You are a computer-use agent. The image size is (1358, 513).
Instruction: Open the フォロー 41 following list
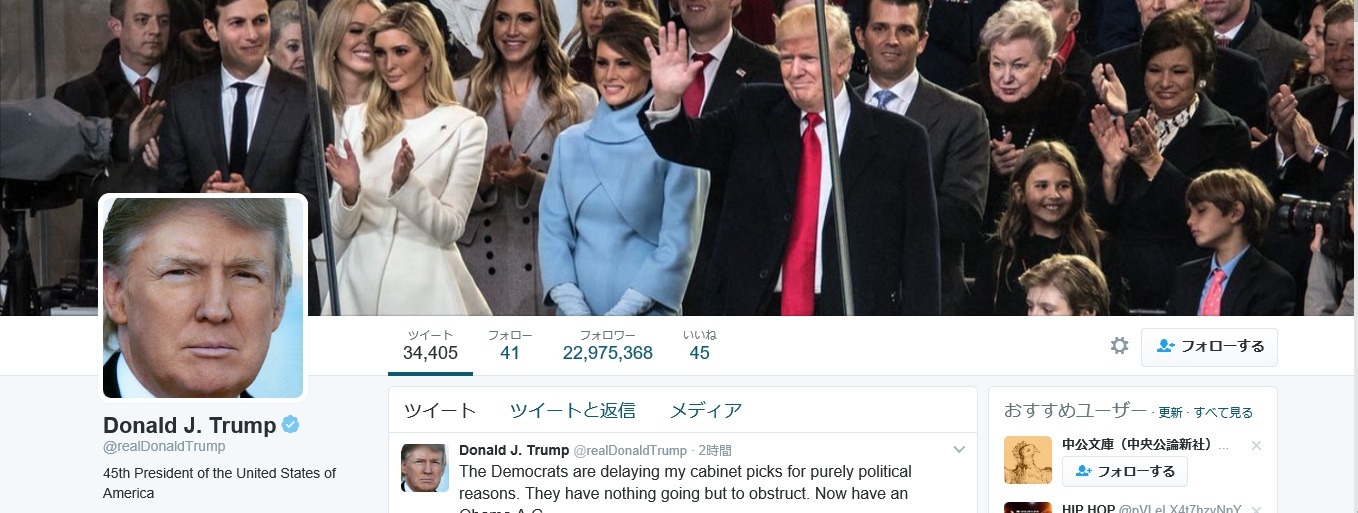[510, 345]
